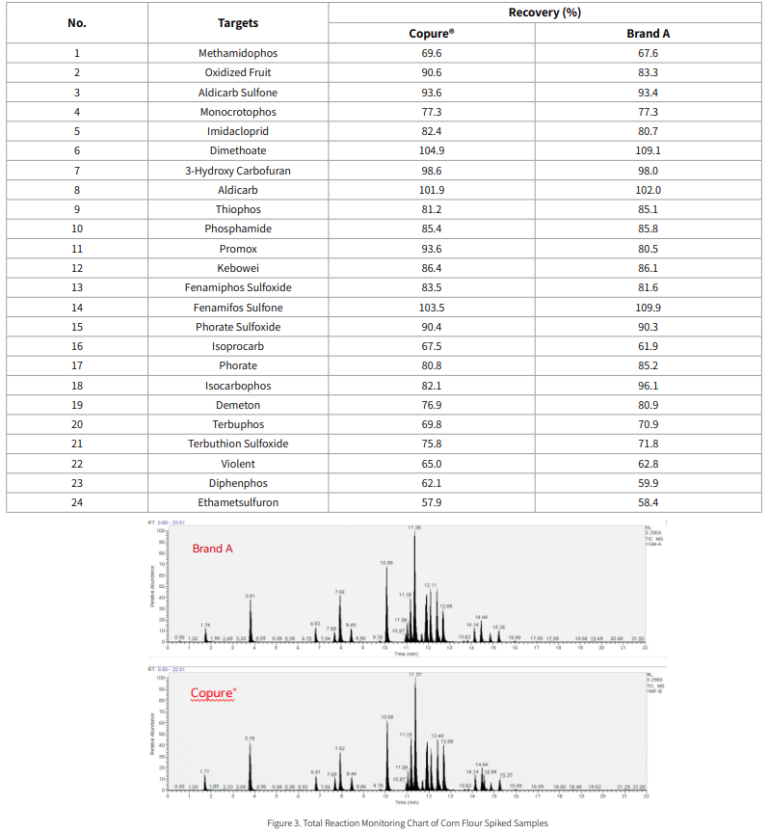Select the 3-Hydroxy Carbofuran cell
The height and width of the screenshot is (834, 768).
[238, 170]
